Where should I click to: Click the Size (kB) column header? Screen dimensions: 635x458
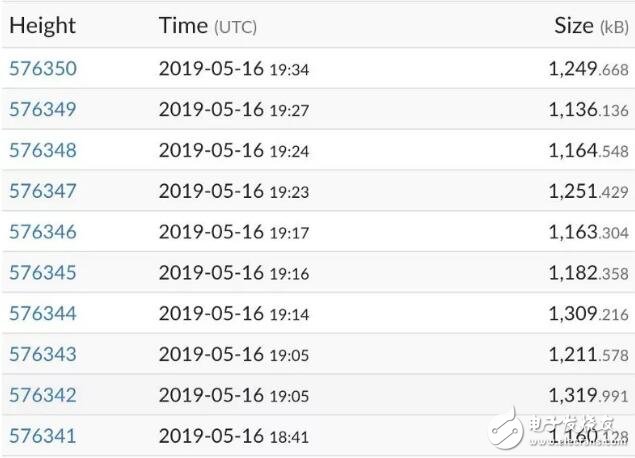coord(591,26)
